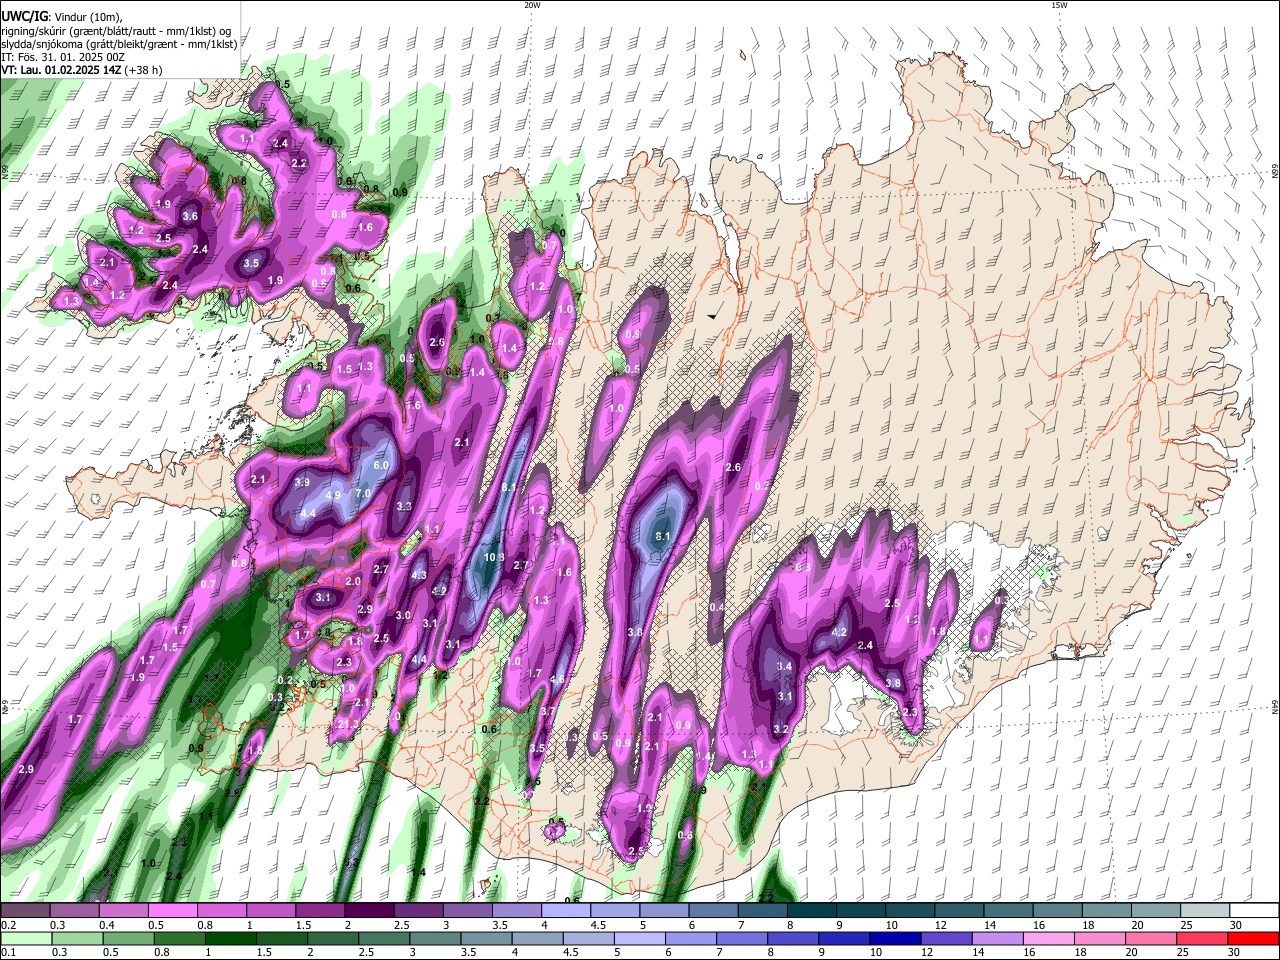This screenshot has width=1280, height=960.
Task: Pick the navy blue swatch between 10 and 12
Action: click(x=894, y=938)
